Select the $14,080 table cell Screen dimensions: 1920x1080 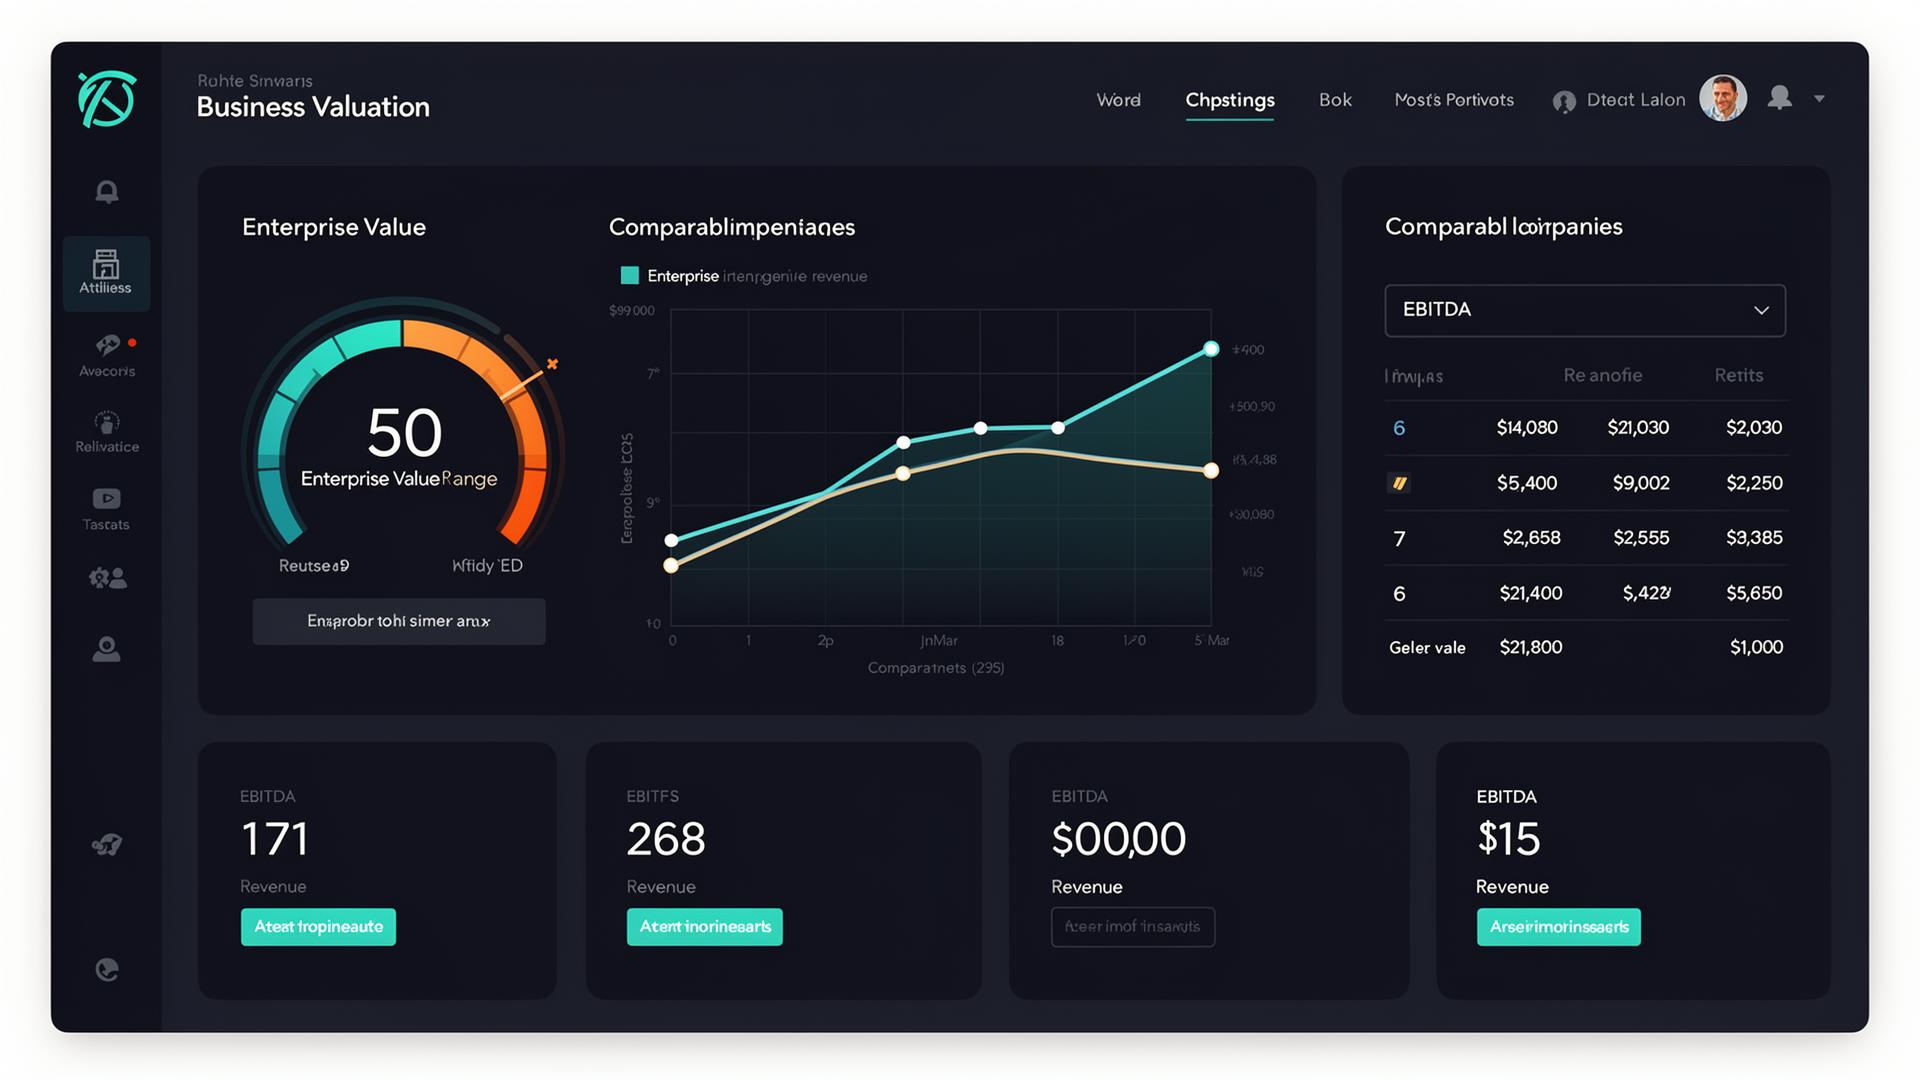click(1527, 428)
